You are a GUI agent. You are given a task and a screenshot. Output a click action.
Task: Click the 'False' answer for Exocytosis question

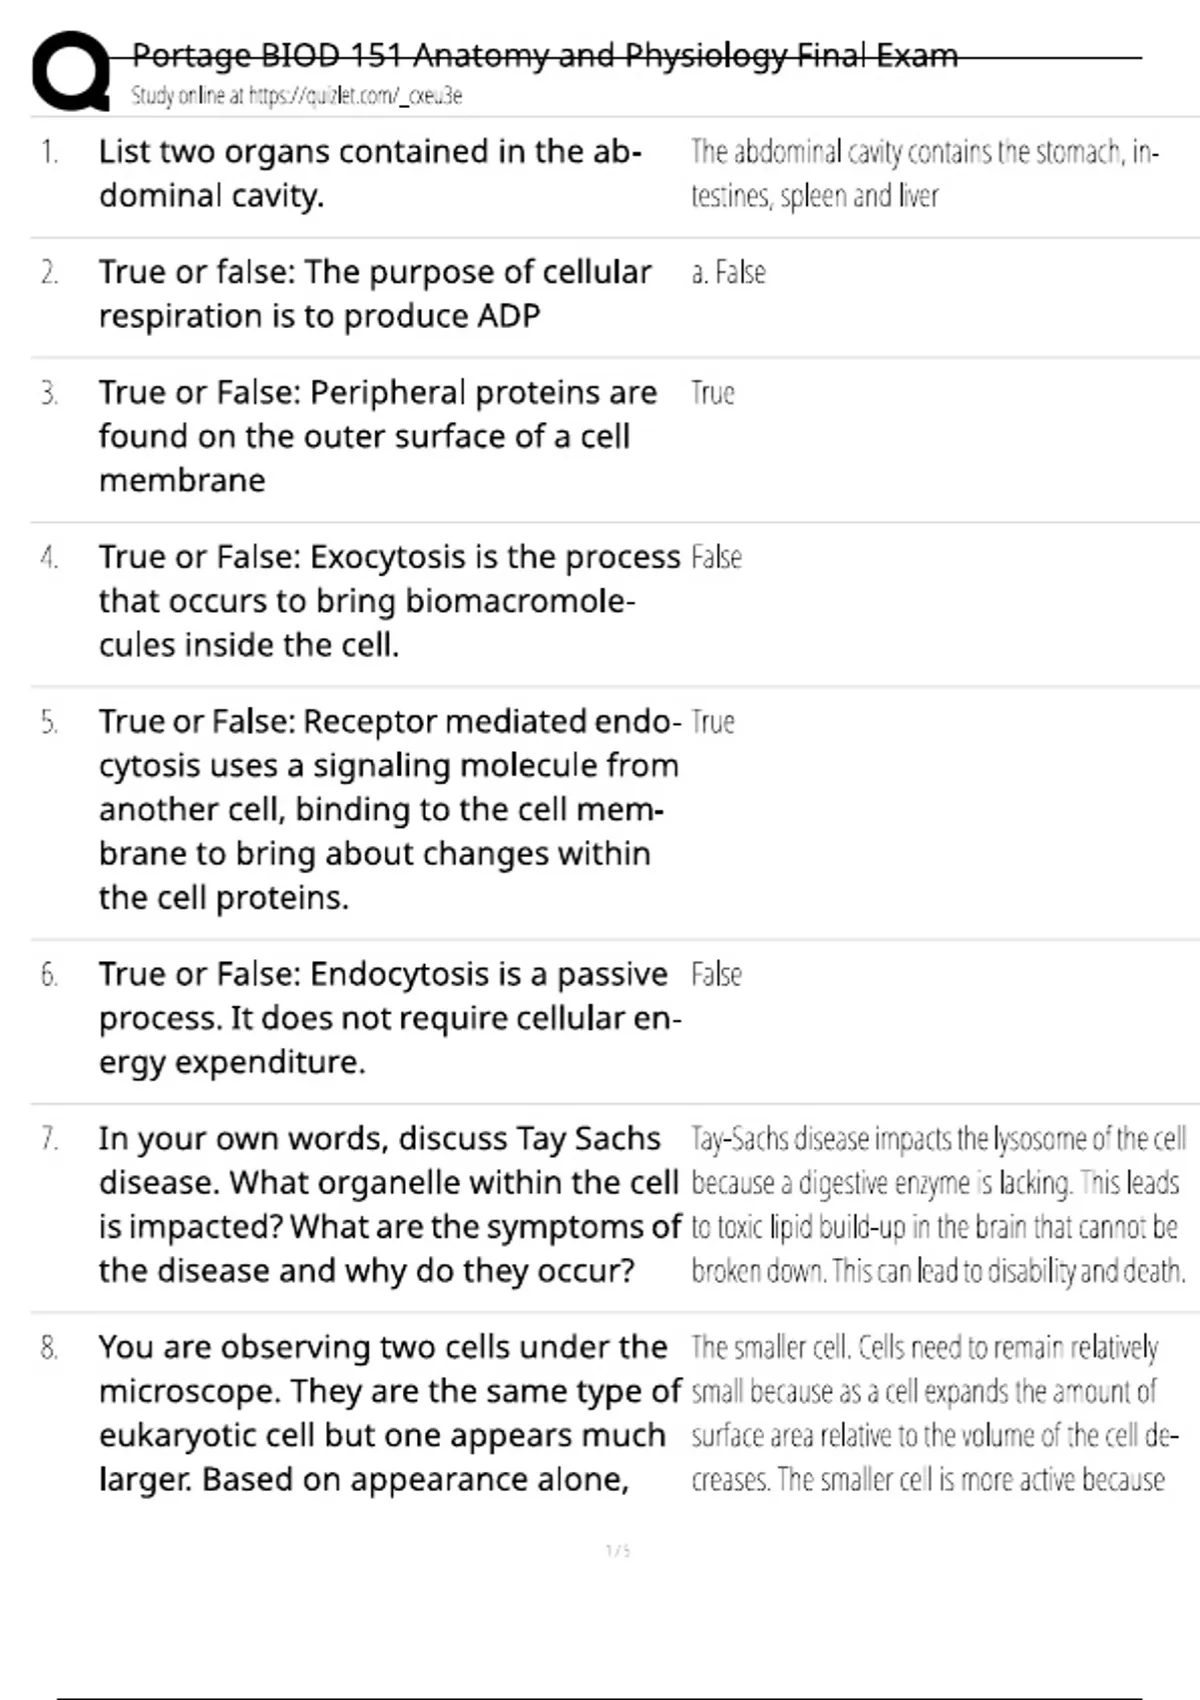[716, 557]
